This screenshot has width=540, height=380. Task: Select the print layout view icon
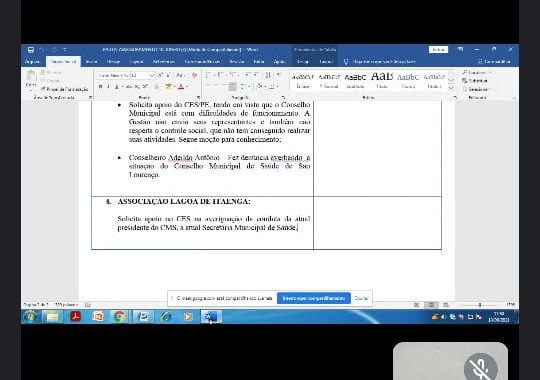431,305
